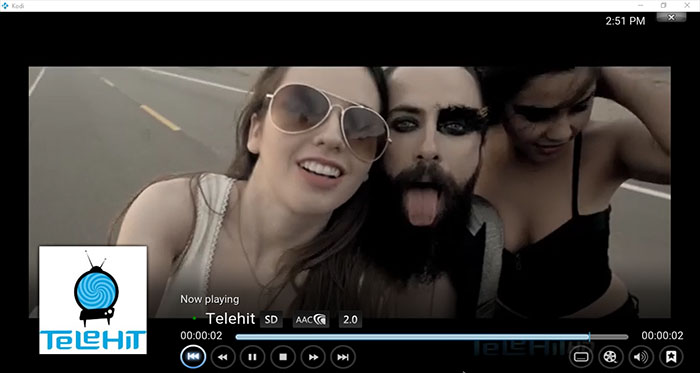Pause the Telehit stream
700x373 pixels.
click(x=252, y=357)
